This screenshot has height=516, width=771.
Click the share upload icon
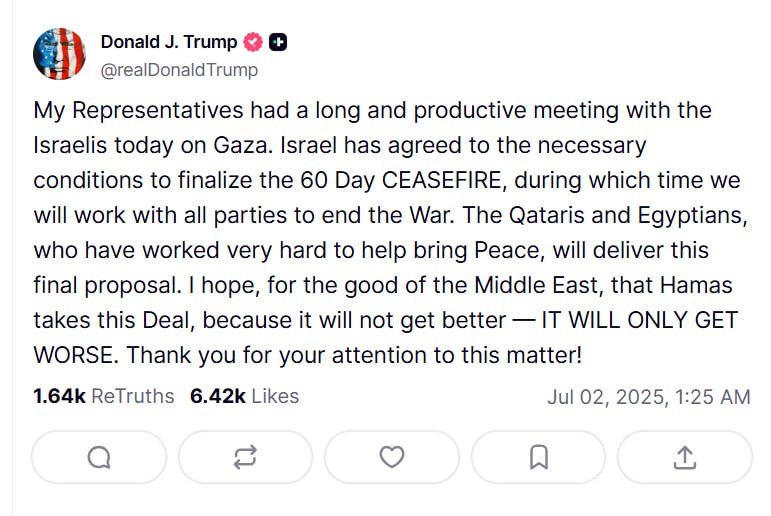(684, 457)
